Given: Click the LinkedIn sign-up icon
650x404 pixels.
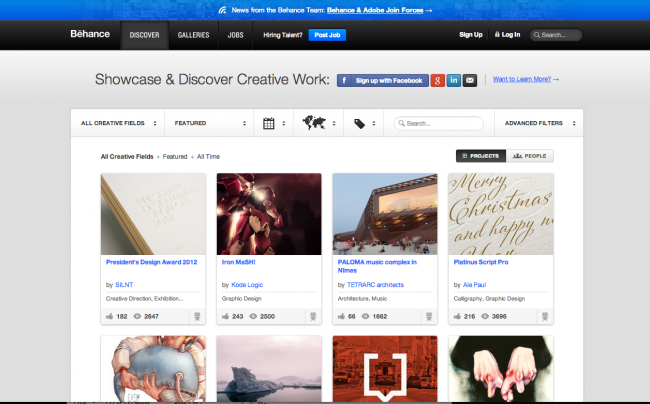Looking at the screenshot, I should pos(454,80).
